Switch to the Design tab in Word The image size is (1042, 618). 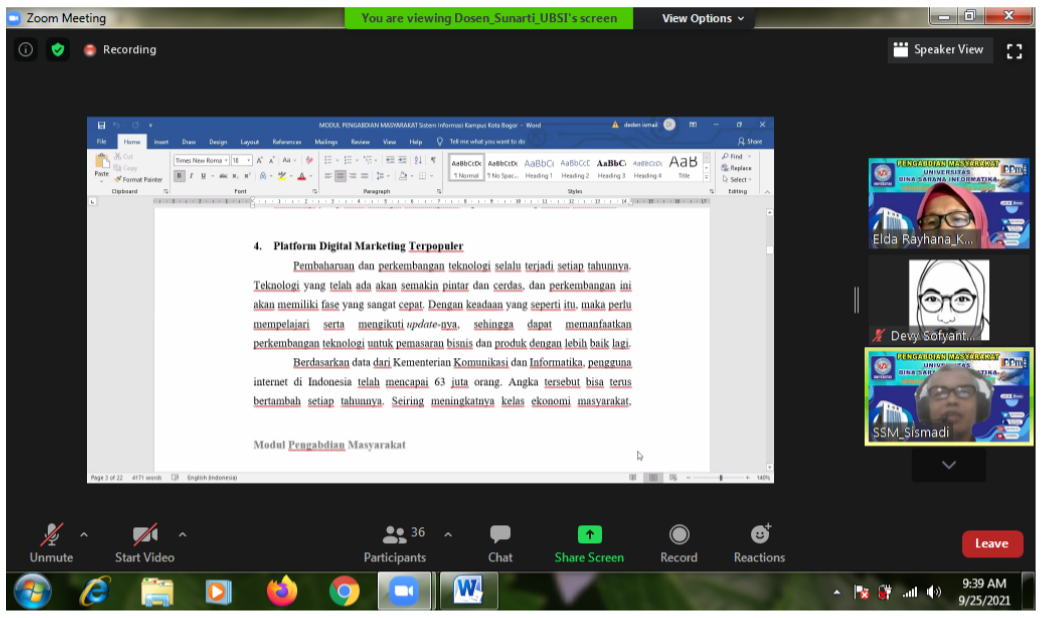pos(218,142)
